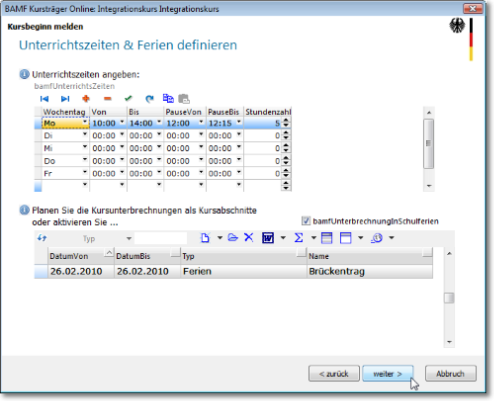
Task: Open entry with blue folder icon
Action: [233, 238]
